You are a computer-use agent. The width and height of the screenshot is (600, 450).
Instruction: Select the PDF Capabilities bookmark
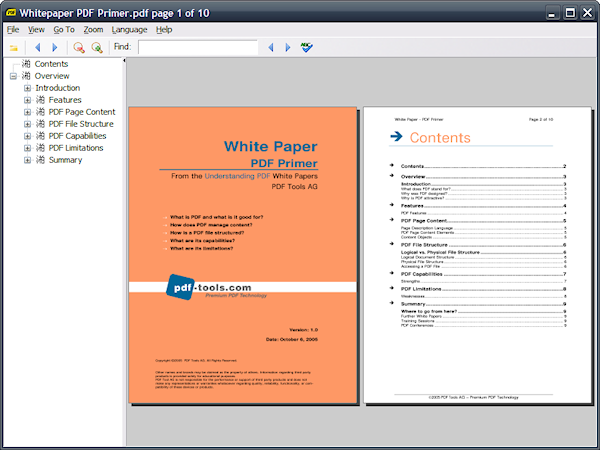pos(77,135)
